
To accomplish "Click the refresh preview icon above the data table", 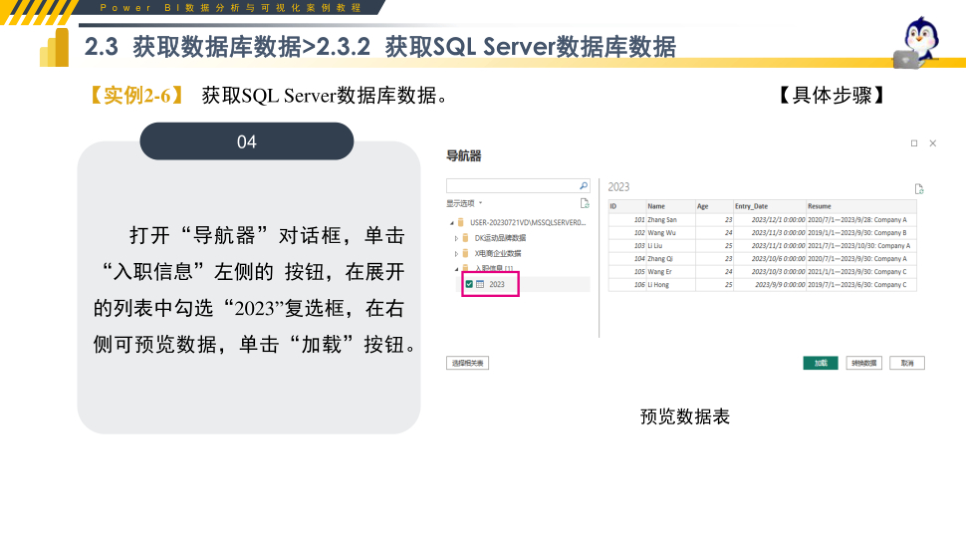I will click(919, 189).
